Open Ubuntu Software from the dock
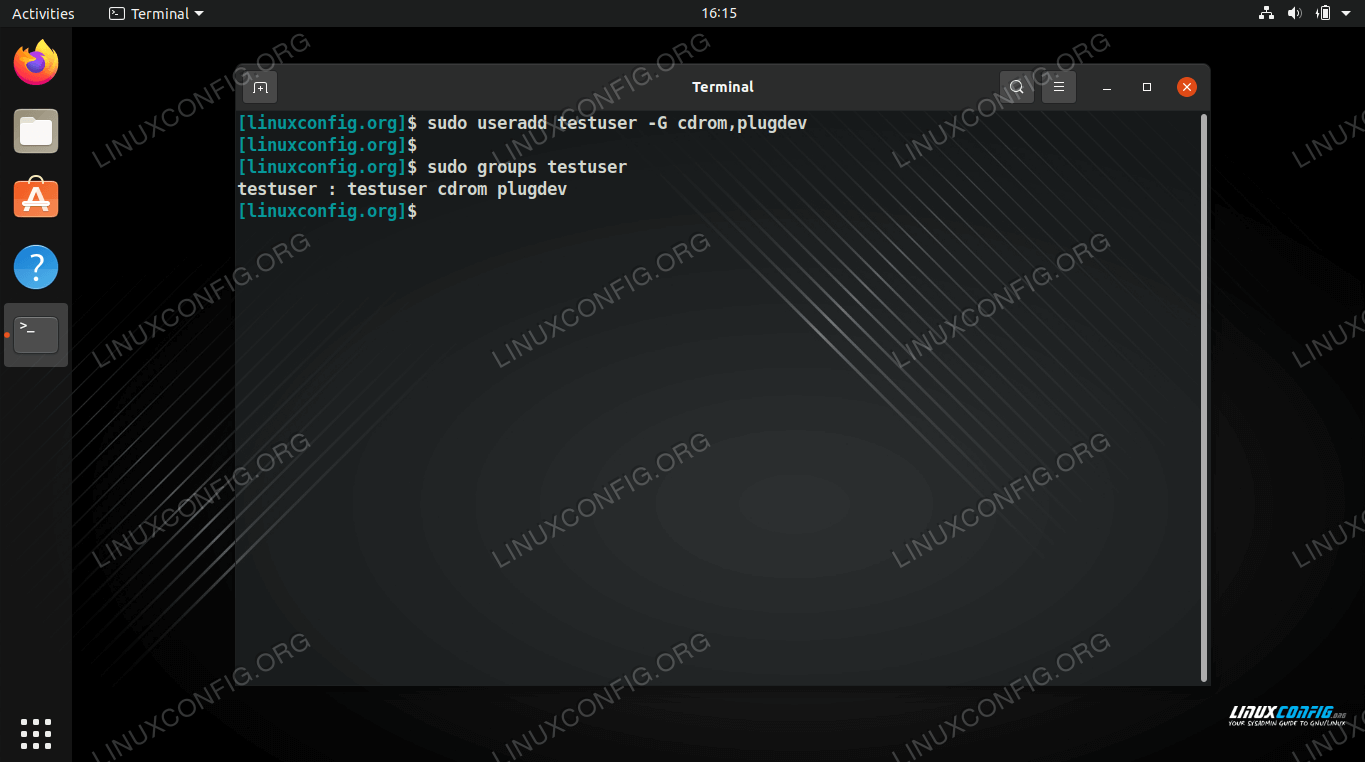Image resolution: width=1365 pixels, height=762 pixels. tap(36, 199)
